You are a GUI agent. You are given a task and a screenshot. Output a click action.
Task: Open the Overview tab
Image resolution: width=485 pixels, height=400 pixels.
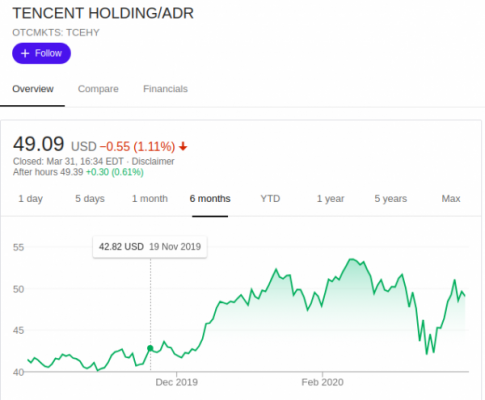33,89
